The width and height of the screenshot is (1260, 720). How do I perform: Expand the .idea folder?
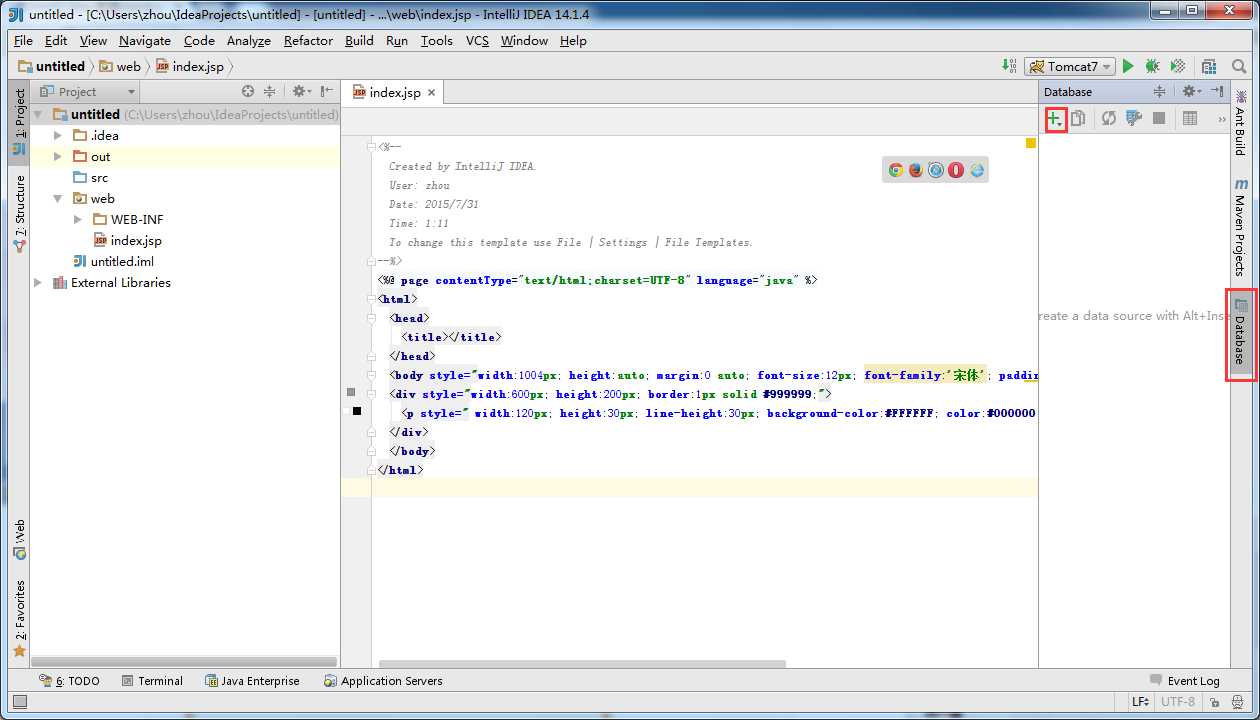click(58, 135)
